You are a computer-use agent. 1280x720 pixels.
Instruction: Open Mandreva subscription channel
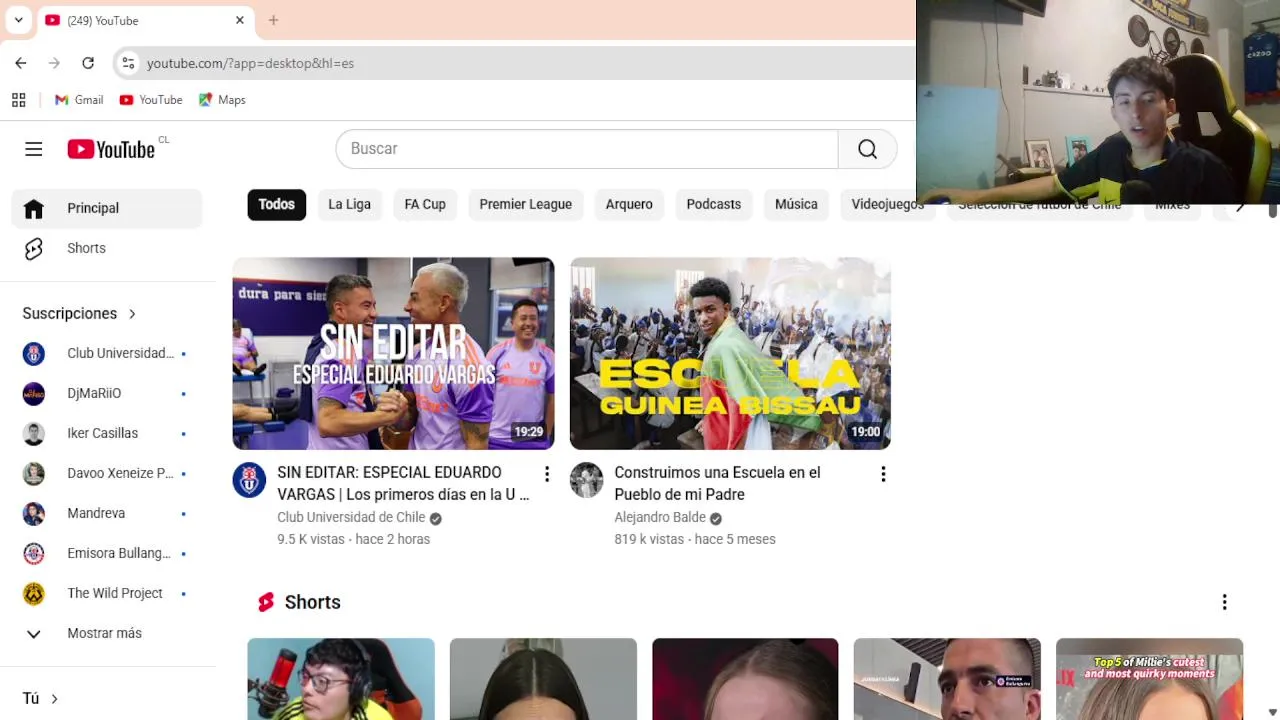pos(107,513)
